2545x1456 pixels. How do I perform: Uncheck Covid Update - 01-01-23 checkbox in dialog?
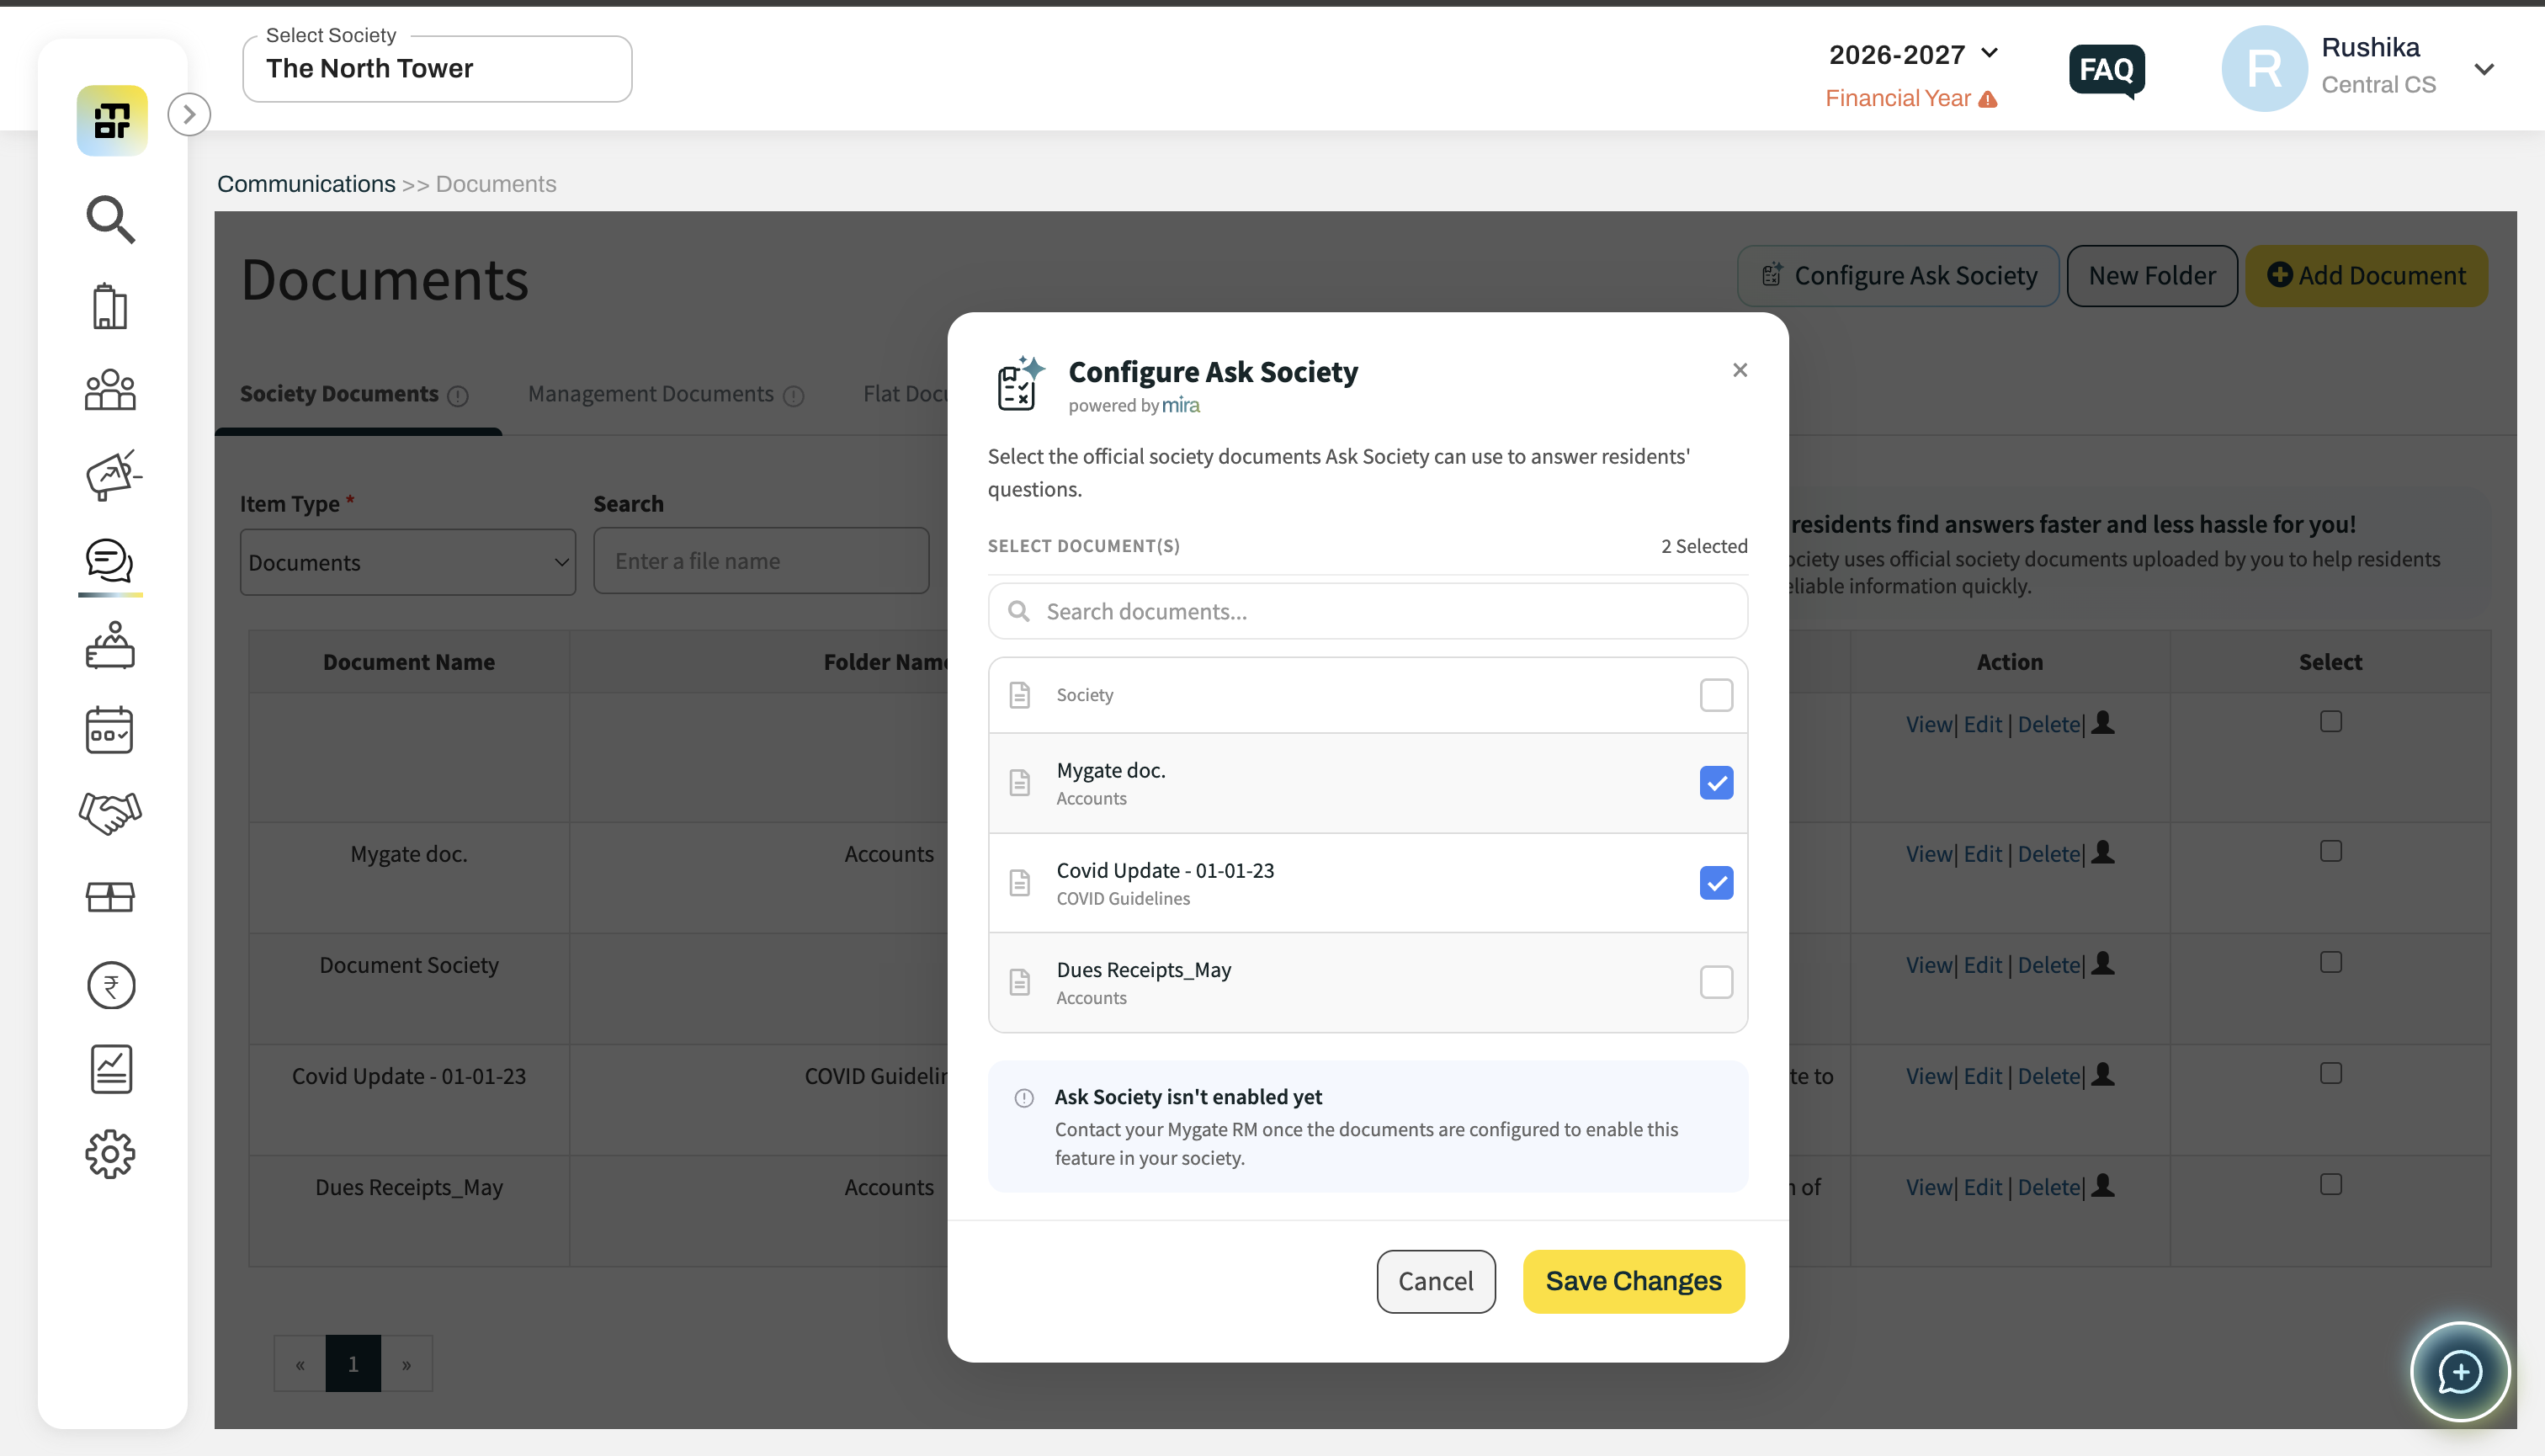click(x=1716, y=883)
